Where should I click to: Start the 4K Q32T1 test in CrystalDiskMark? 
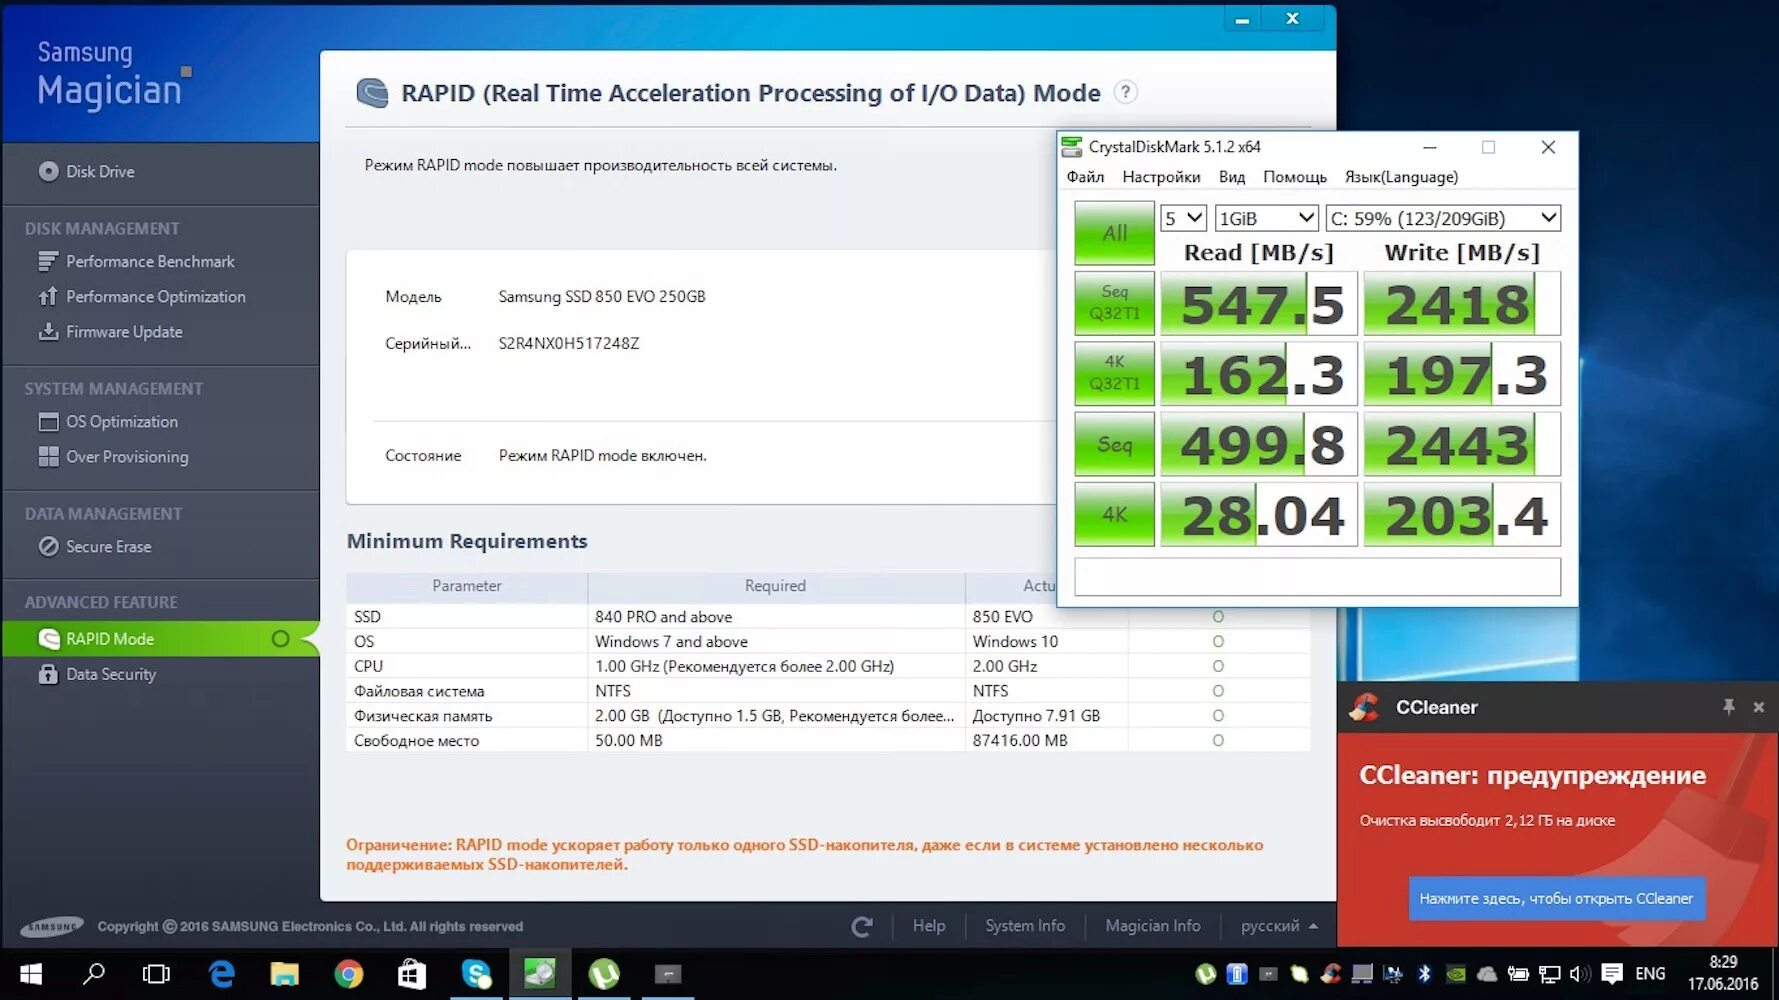point(1115,373)
